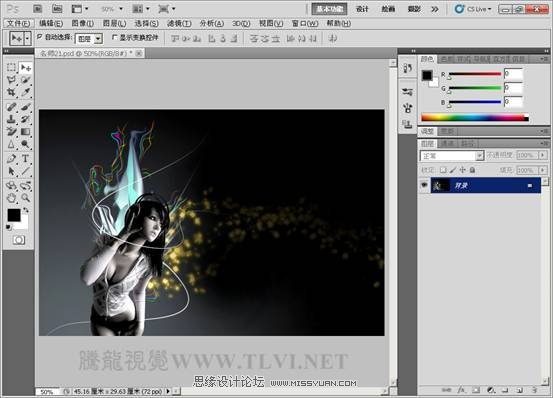Swap foreground and background colors
Image resolution: width=553 pixels, height=398 pixels.
(x=26, y=210)
